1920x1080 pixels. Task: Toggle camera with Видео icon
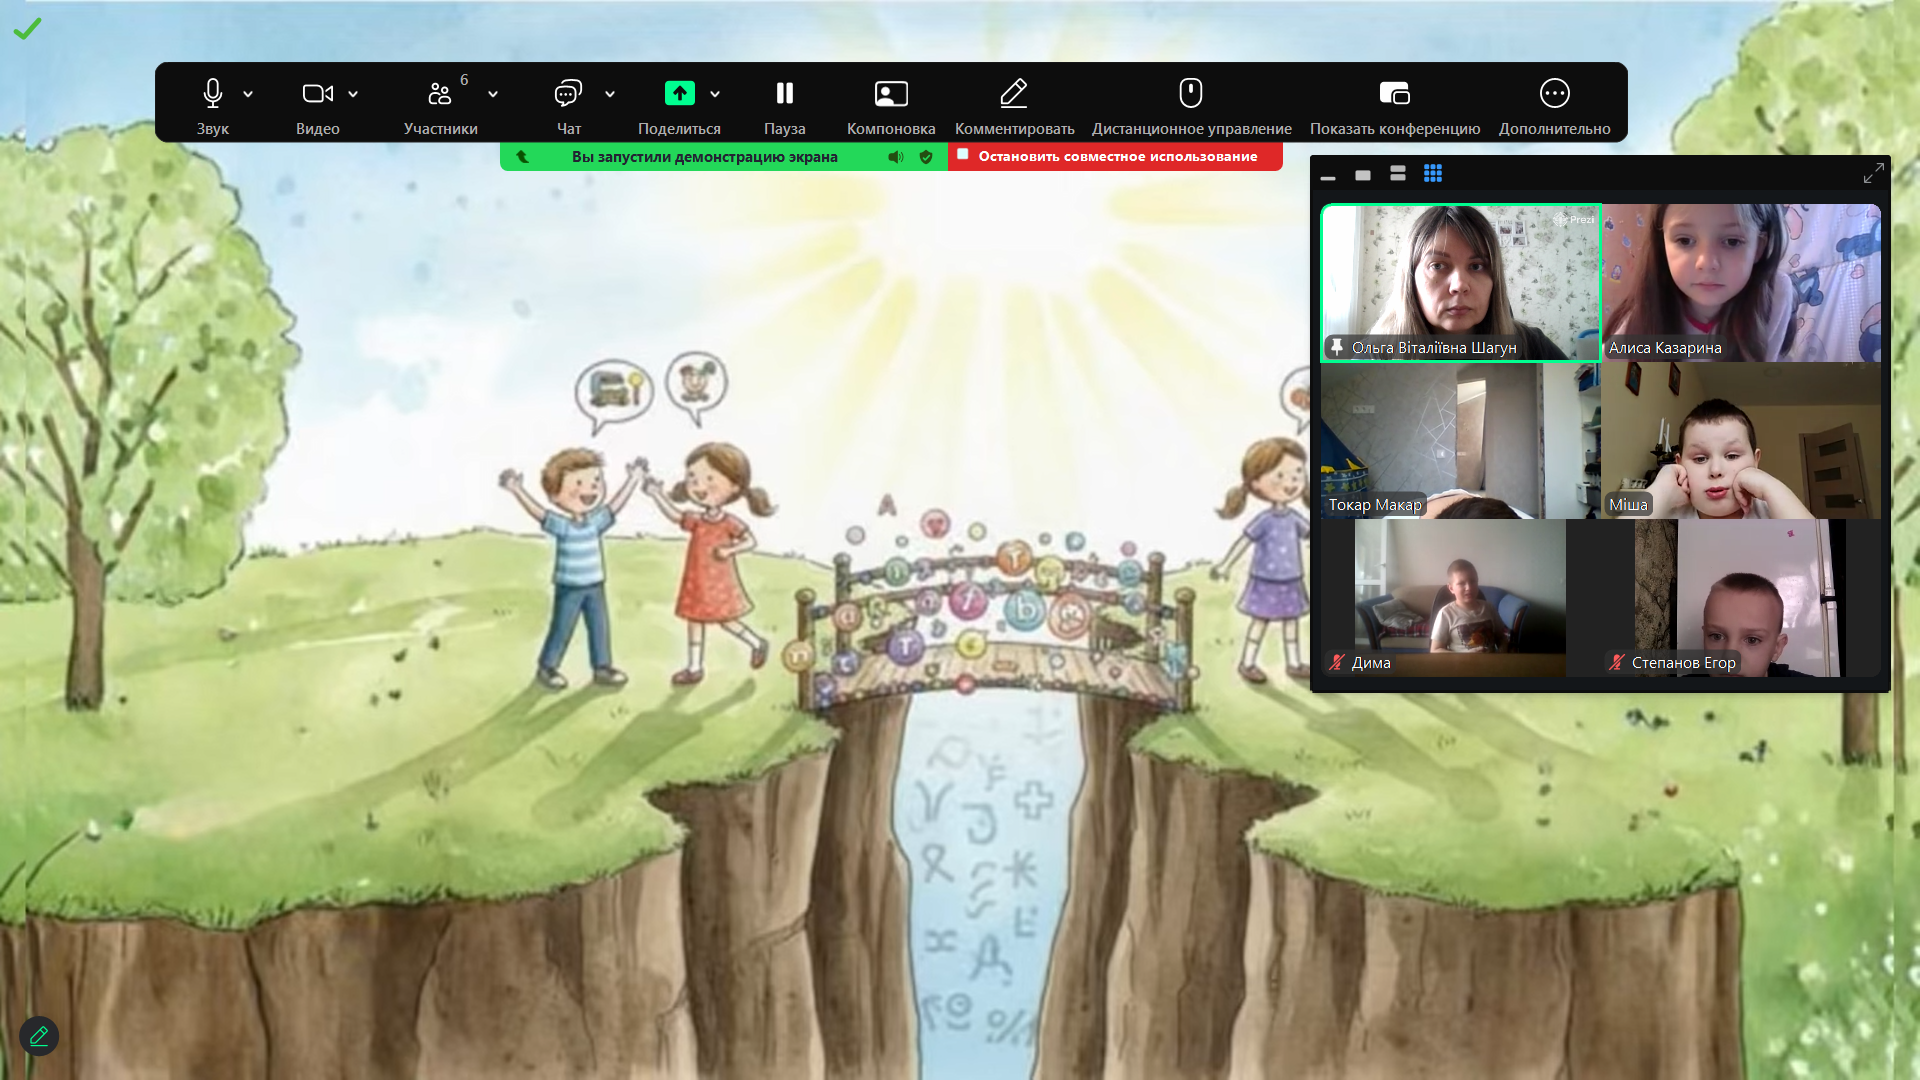pyautogui.click(x=317, y=94)
